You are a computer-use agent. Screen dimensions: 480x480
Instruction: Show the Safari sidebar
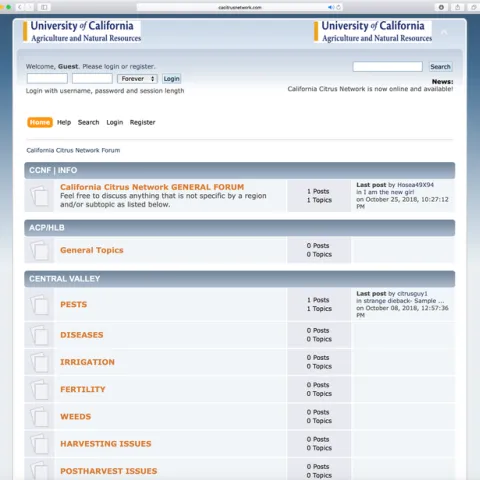(44, 7)
